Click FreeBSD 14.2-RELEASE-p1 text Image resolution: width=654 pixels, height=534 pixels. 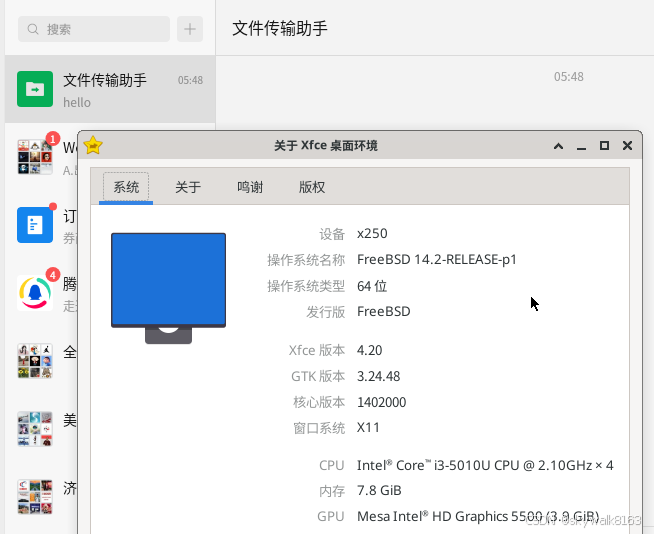(x=437, y=259)
